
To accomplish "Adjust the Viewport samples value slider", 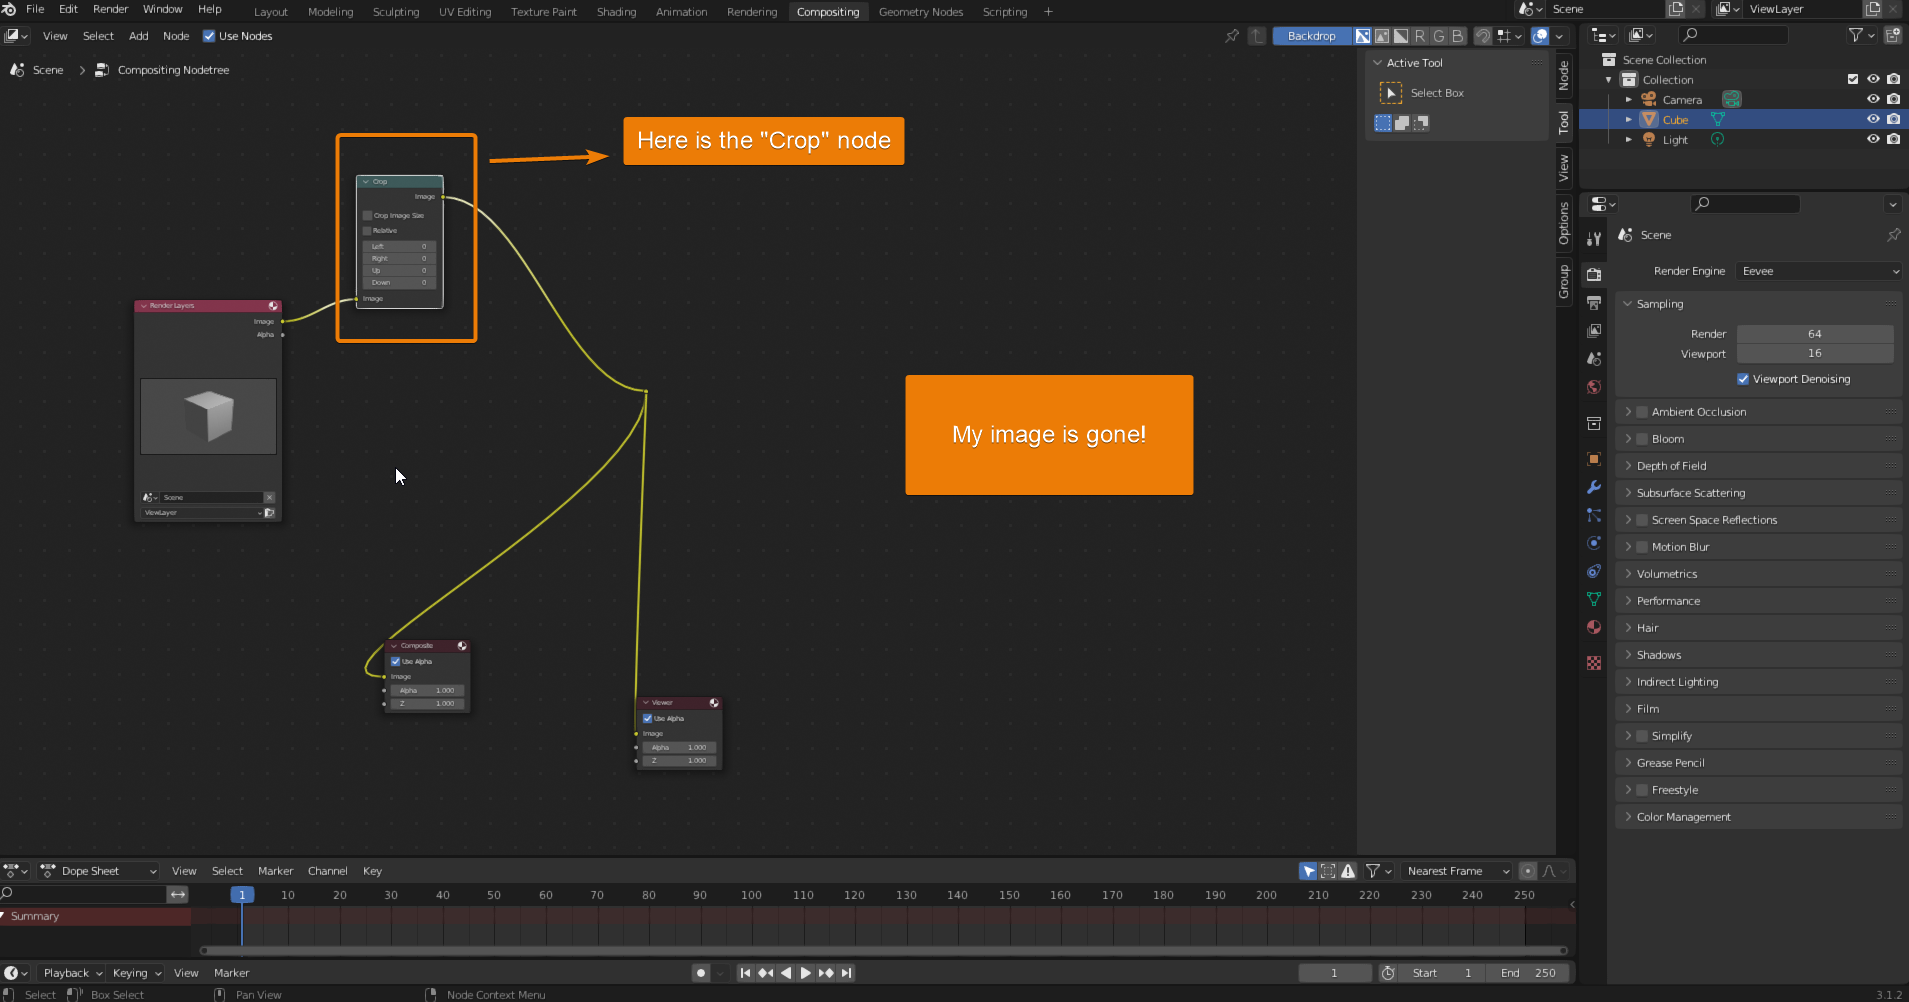I will pos(1813,353).
